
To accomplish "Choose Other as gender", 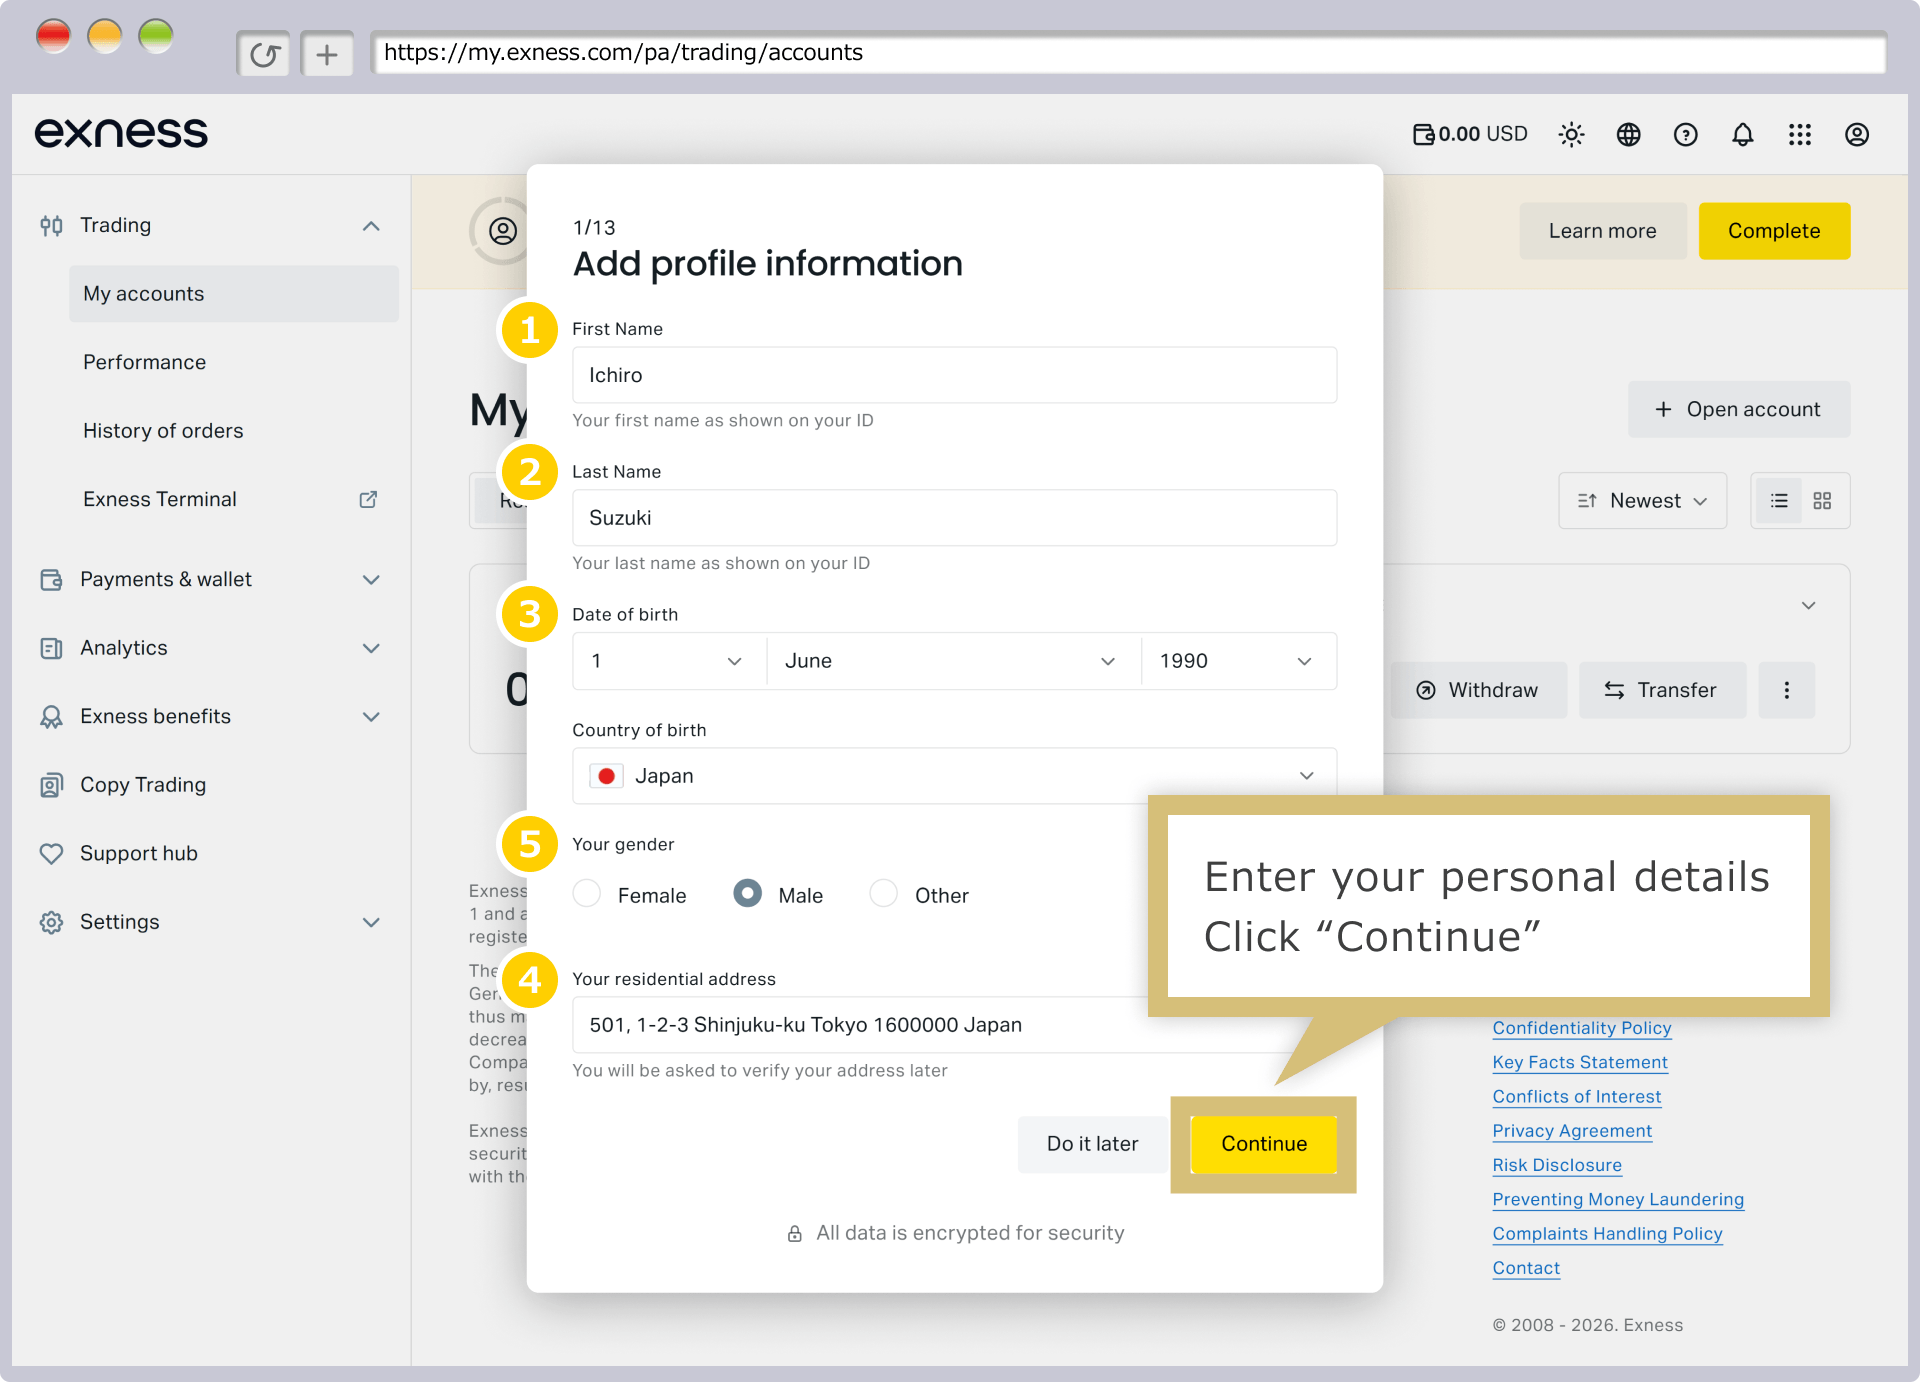I will (883, 893).
